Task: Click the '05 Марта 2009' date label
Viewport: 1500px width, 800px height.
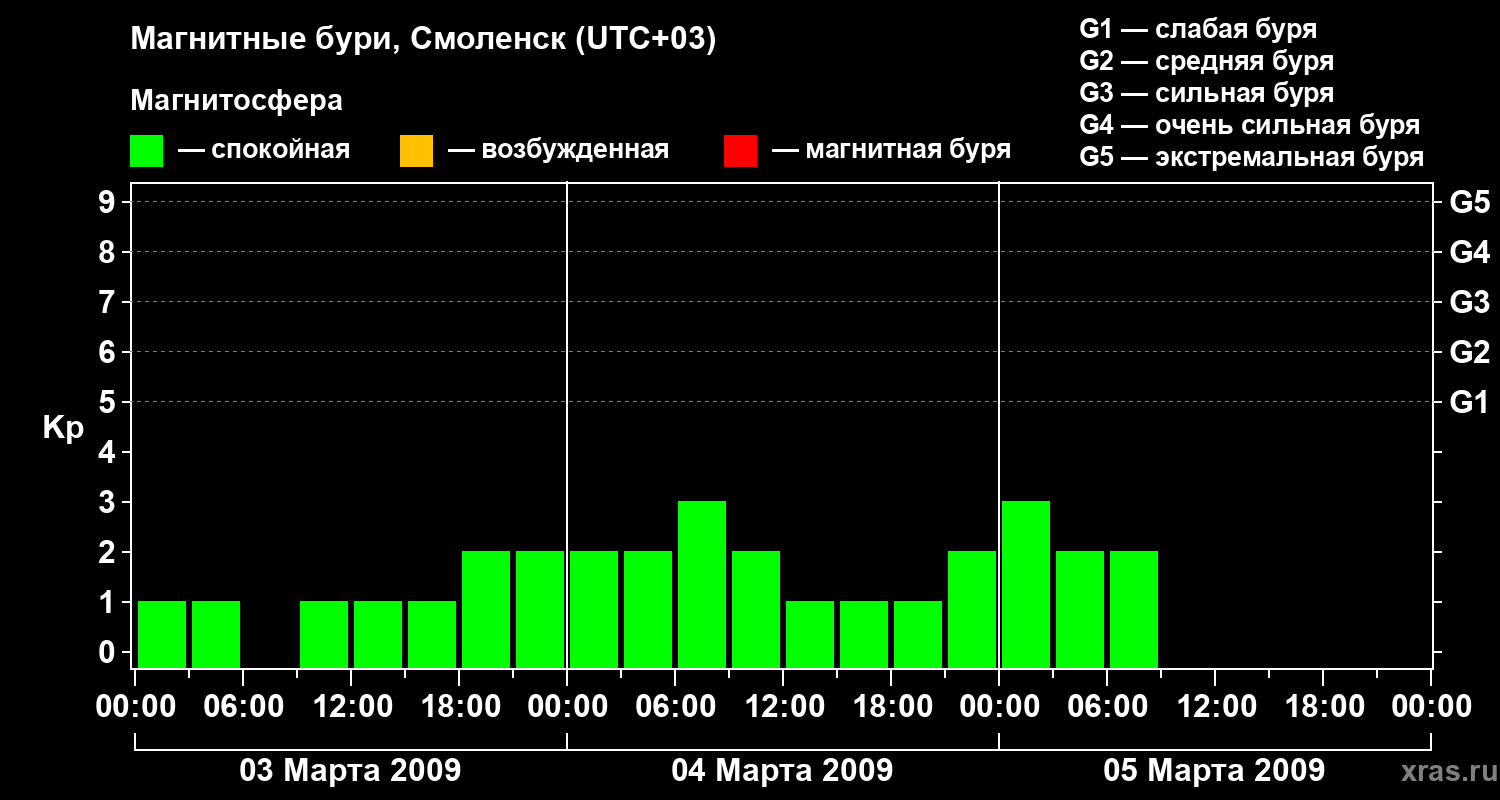Action: point(1214,770)
